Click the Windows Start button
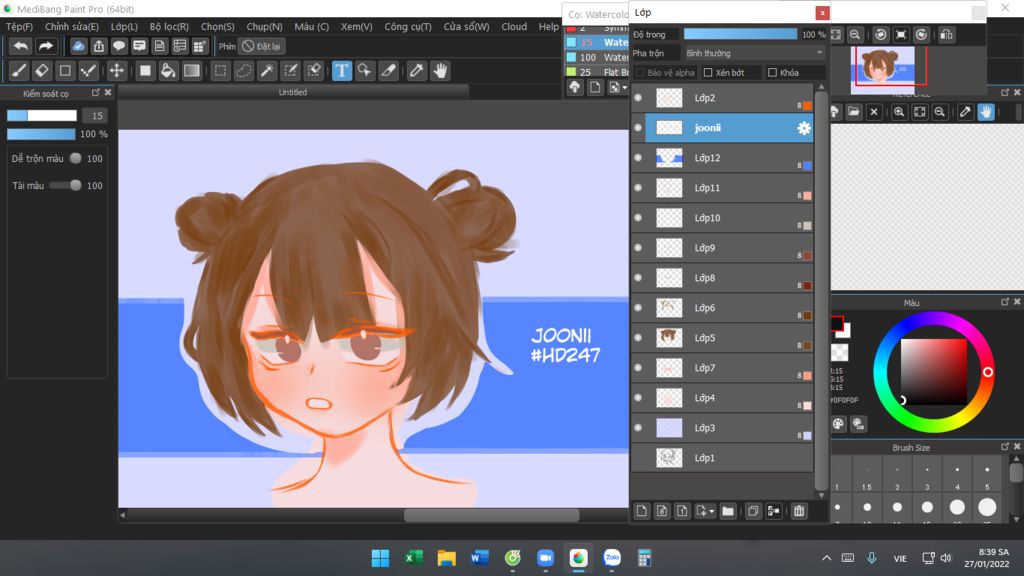The height and width of the screenshot is (576, 1024). tap(380, 558)
